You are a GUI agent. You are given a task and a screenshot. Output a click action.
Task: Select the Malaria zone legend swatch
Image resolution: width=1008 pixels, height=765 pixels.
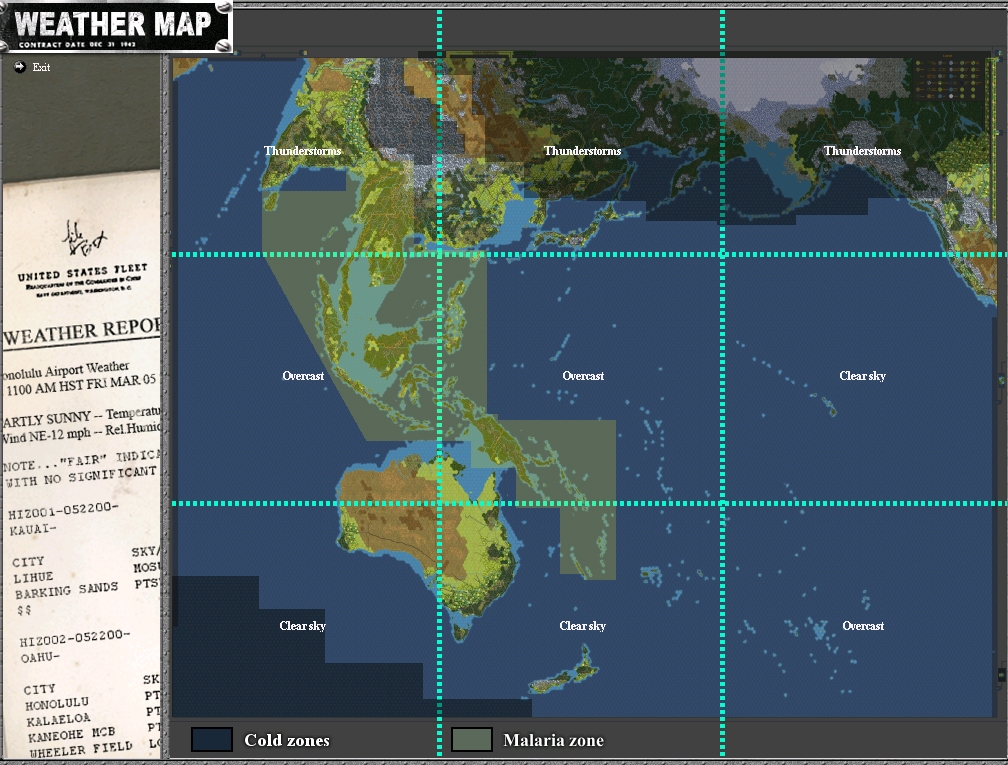472,739
